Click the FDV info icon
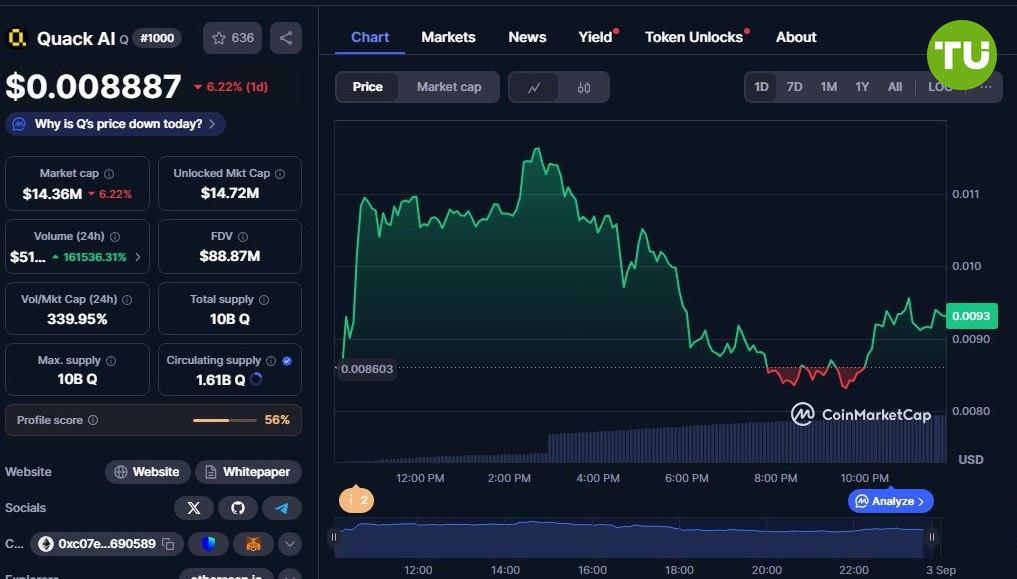This screenshot has width=1017, height=579. coord(243,237)
